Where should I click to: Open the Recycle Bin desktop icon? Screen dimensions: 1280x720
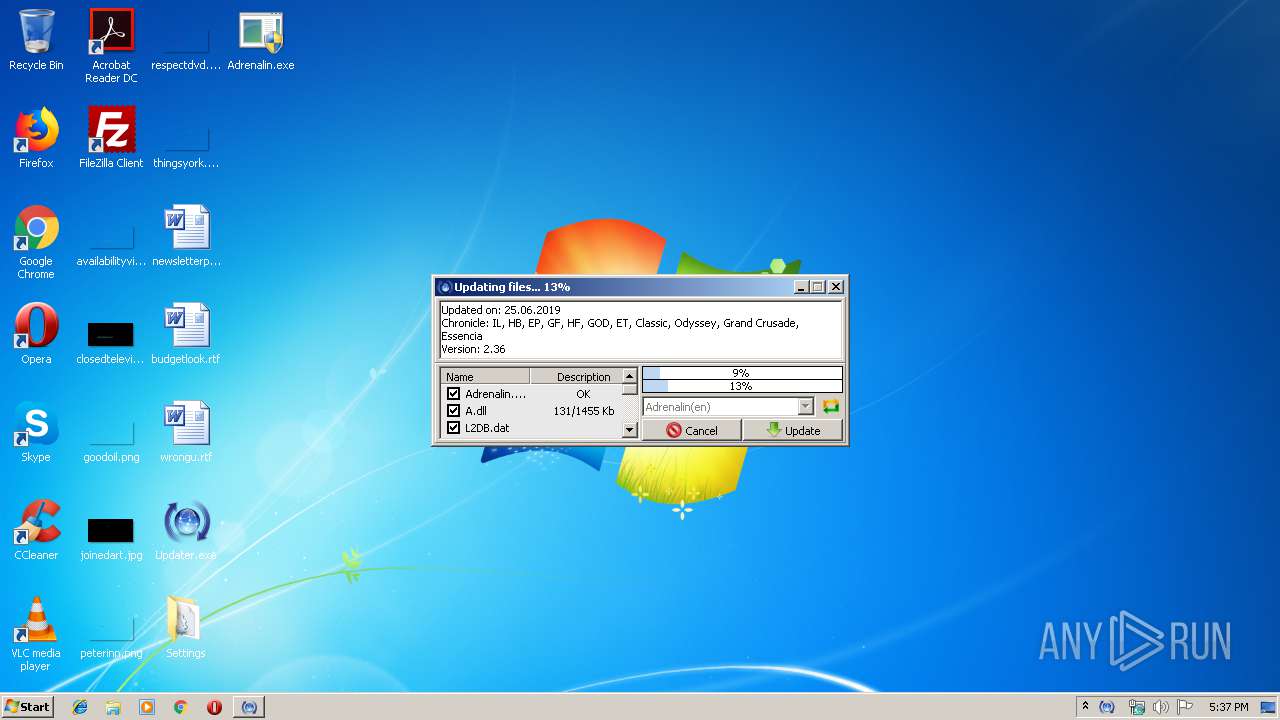point(36,40)
